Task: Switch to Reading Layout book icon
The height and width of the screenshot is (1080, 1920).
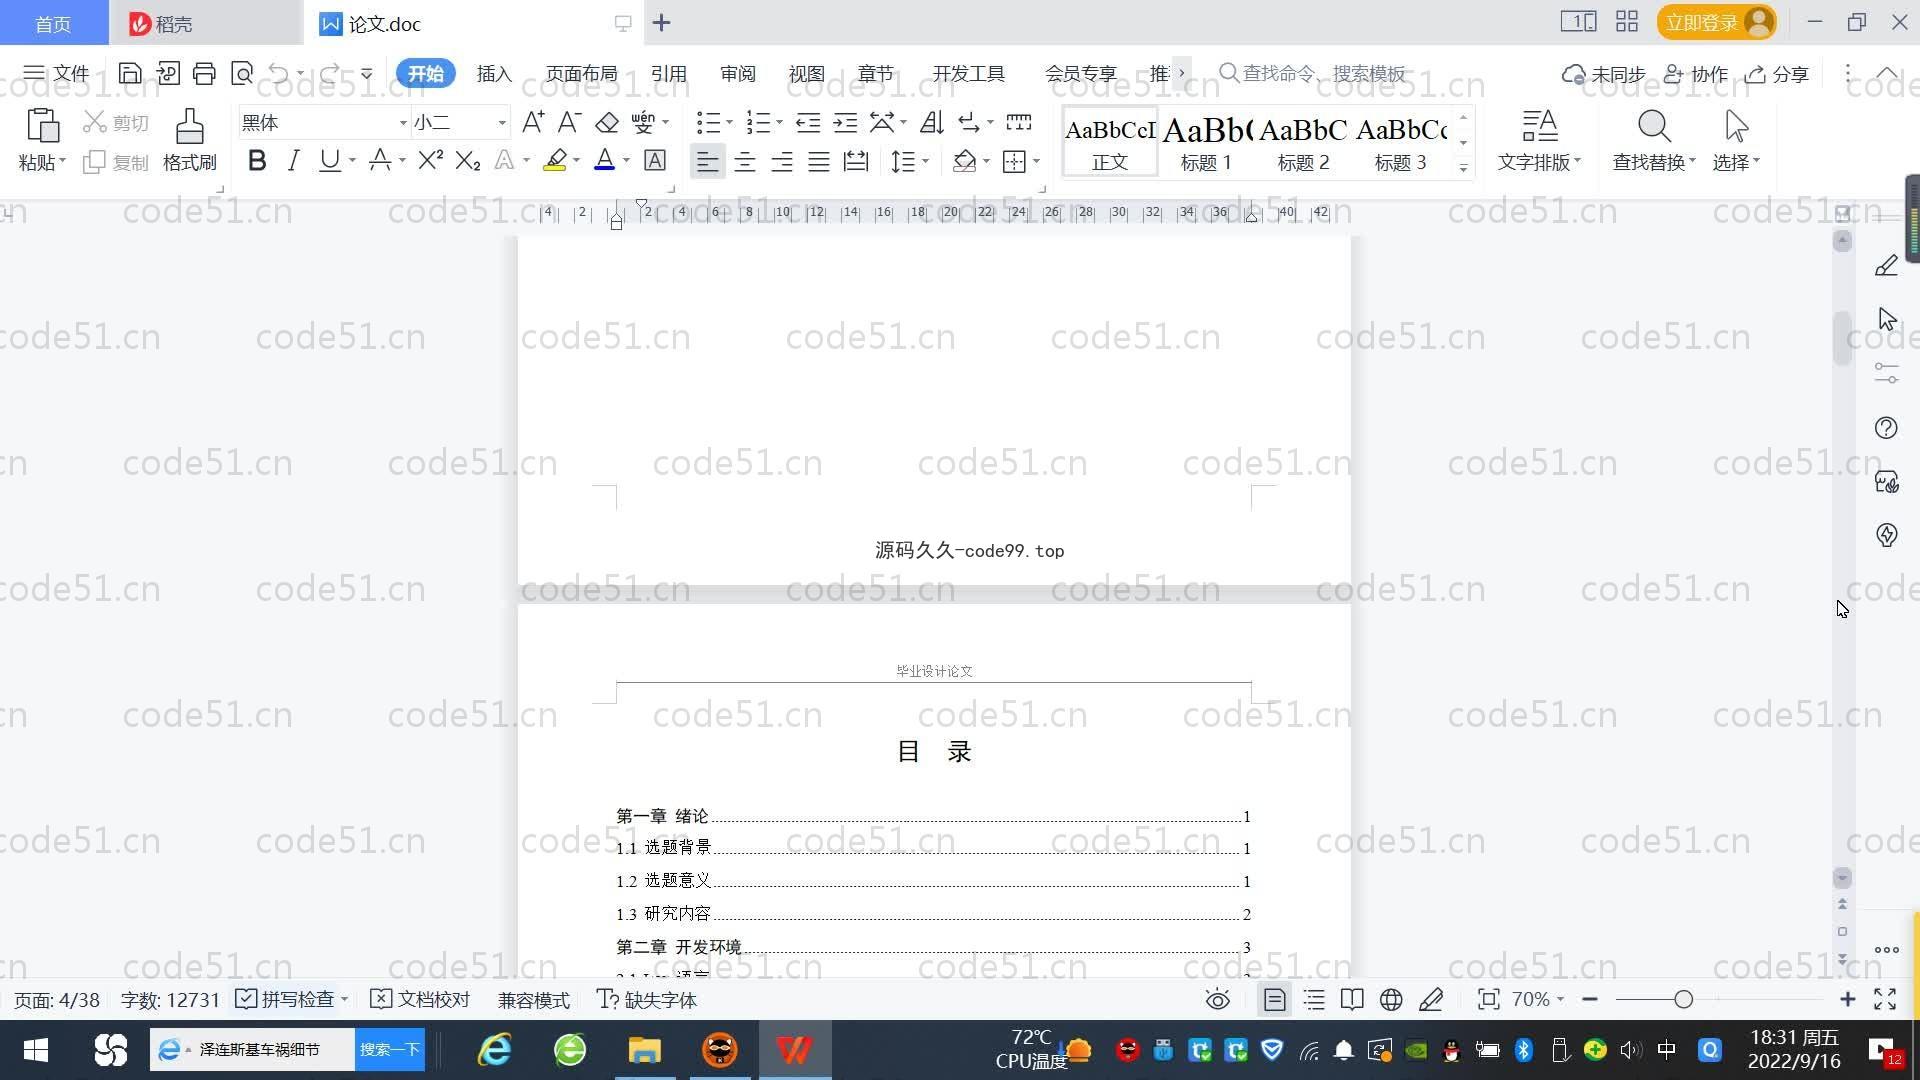Action: [1352, 1000]
